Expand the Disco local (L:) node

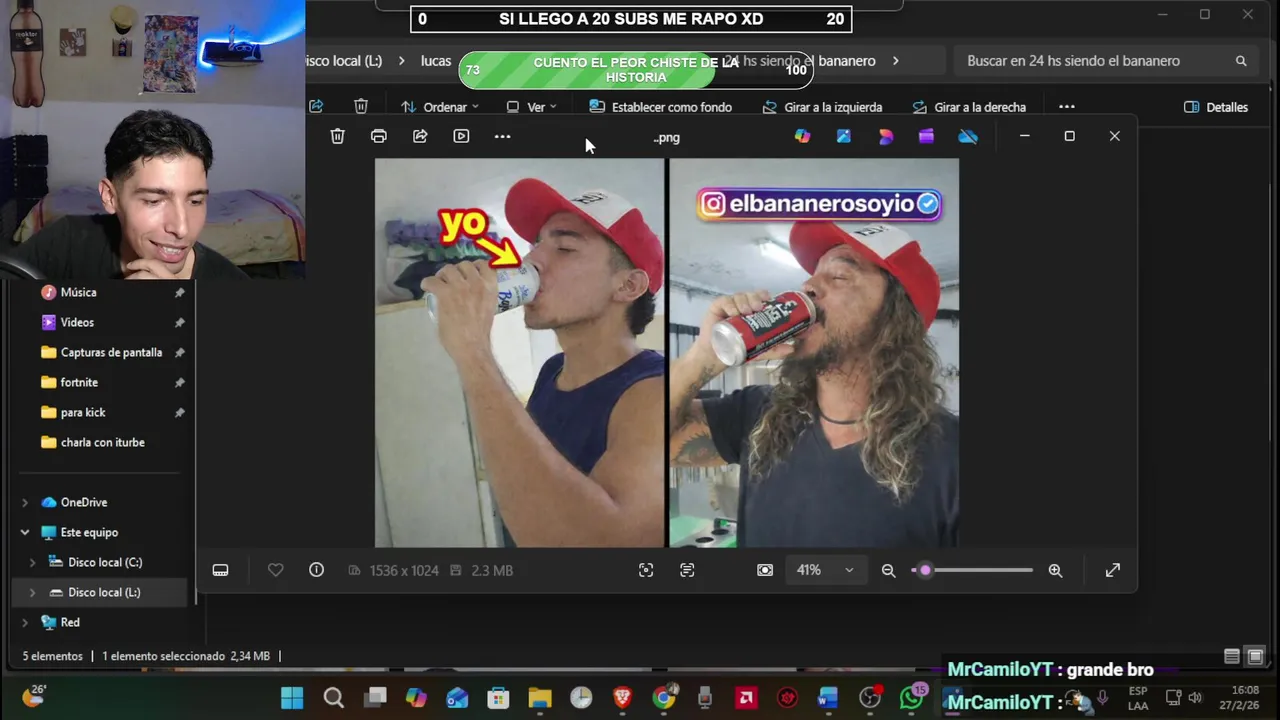(32, 592)
